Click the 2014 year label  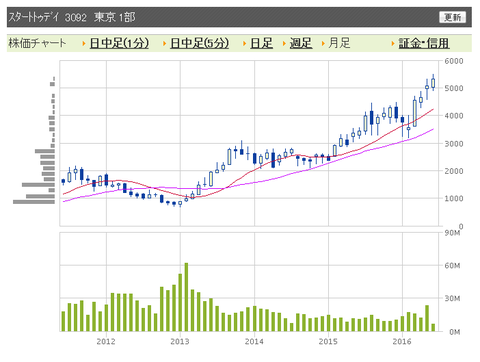pyautogui.click(x=254, y=341)
